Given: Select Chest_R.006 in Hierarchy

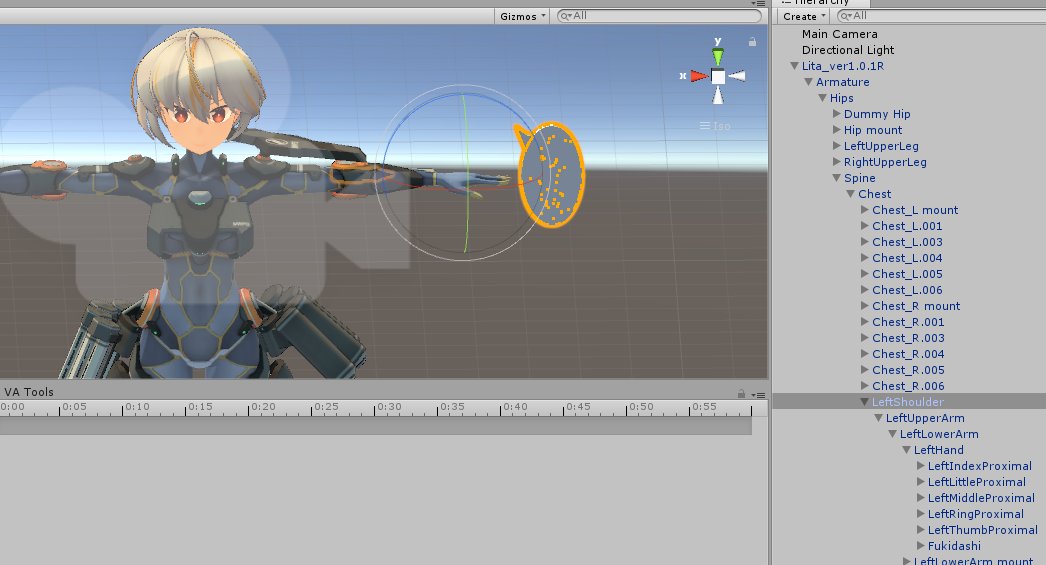Looking at the screenshot, I should [x=908, y=386].
